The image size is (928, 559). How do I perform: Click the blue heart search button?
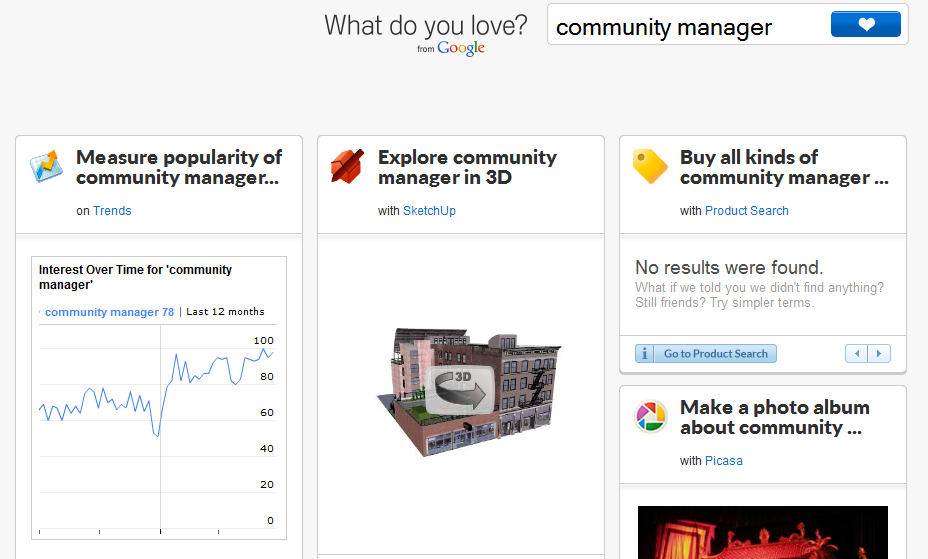(865, 24)
